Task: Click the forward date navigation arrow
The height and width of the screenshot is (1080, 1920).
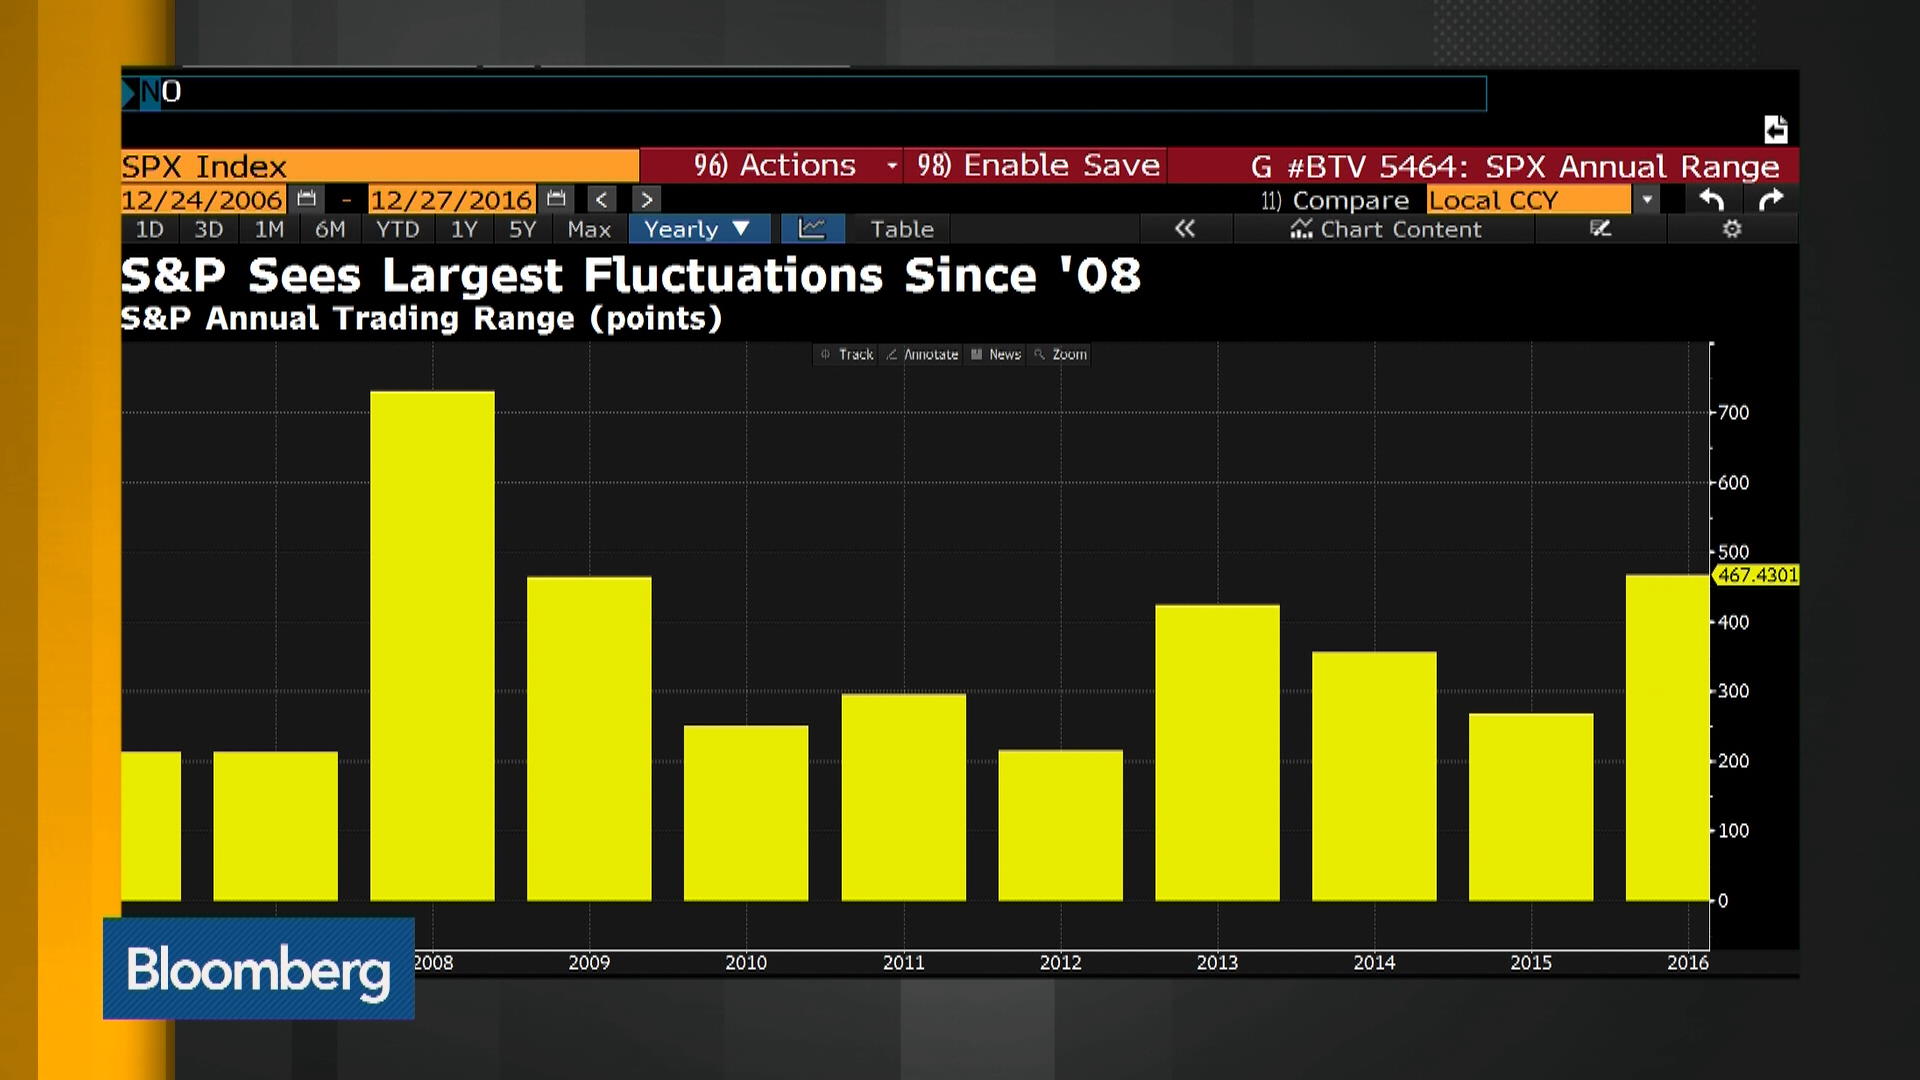Action: [x=647, y=199]
